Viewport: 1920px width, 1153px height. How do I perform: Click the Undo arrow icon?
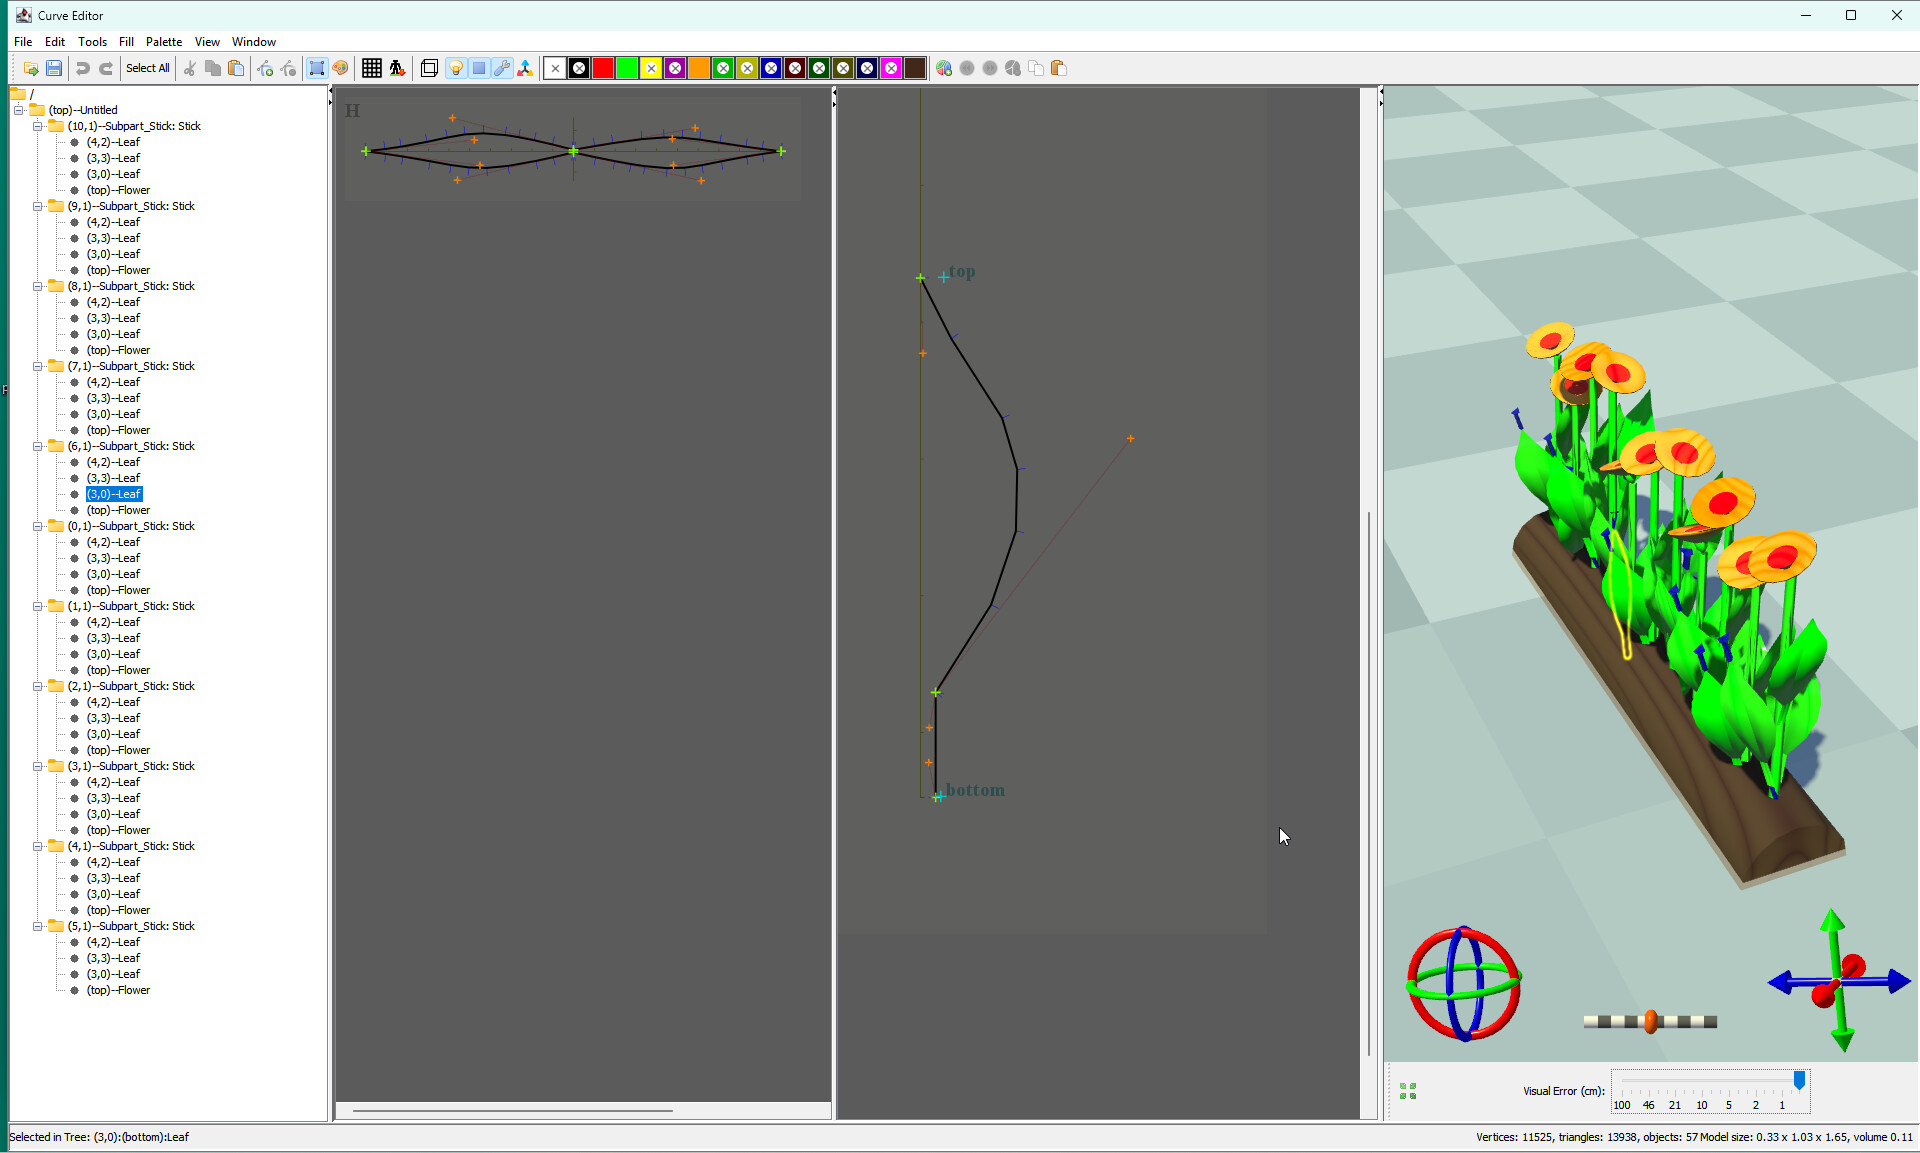click(x=83, y=68)
